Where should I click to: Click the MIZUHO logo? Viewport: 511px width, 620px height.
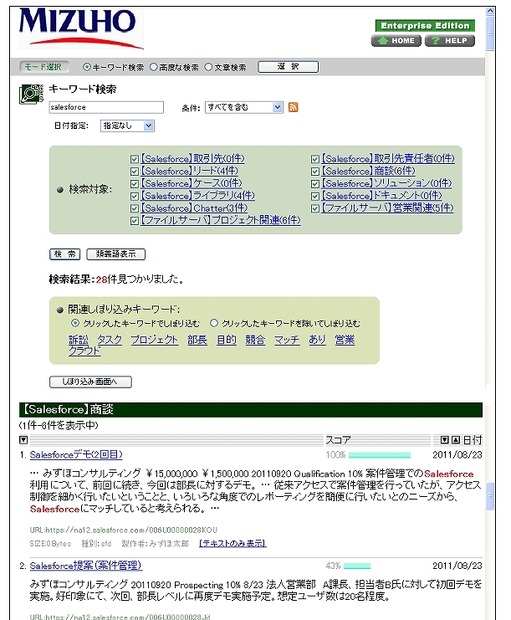(x=81, y=28)
